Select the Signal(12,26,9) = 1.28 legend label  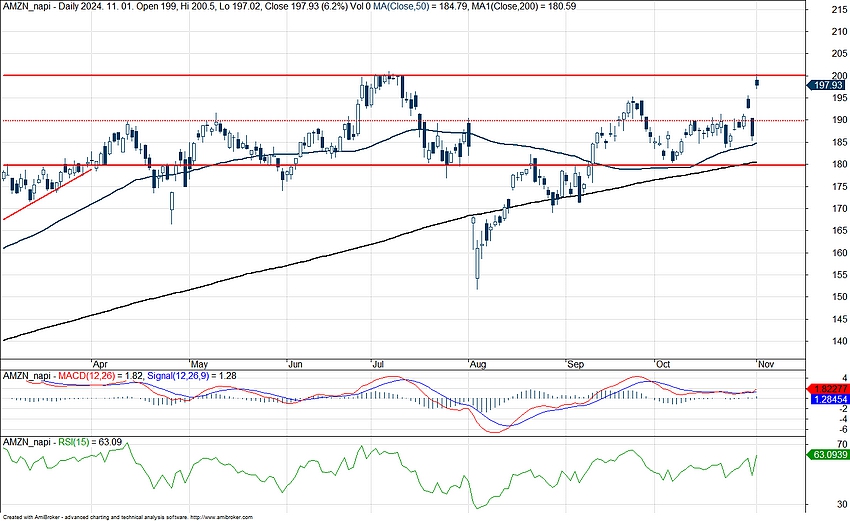(192, 376)
